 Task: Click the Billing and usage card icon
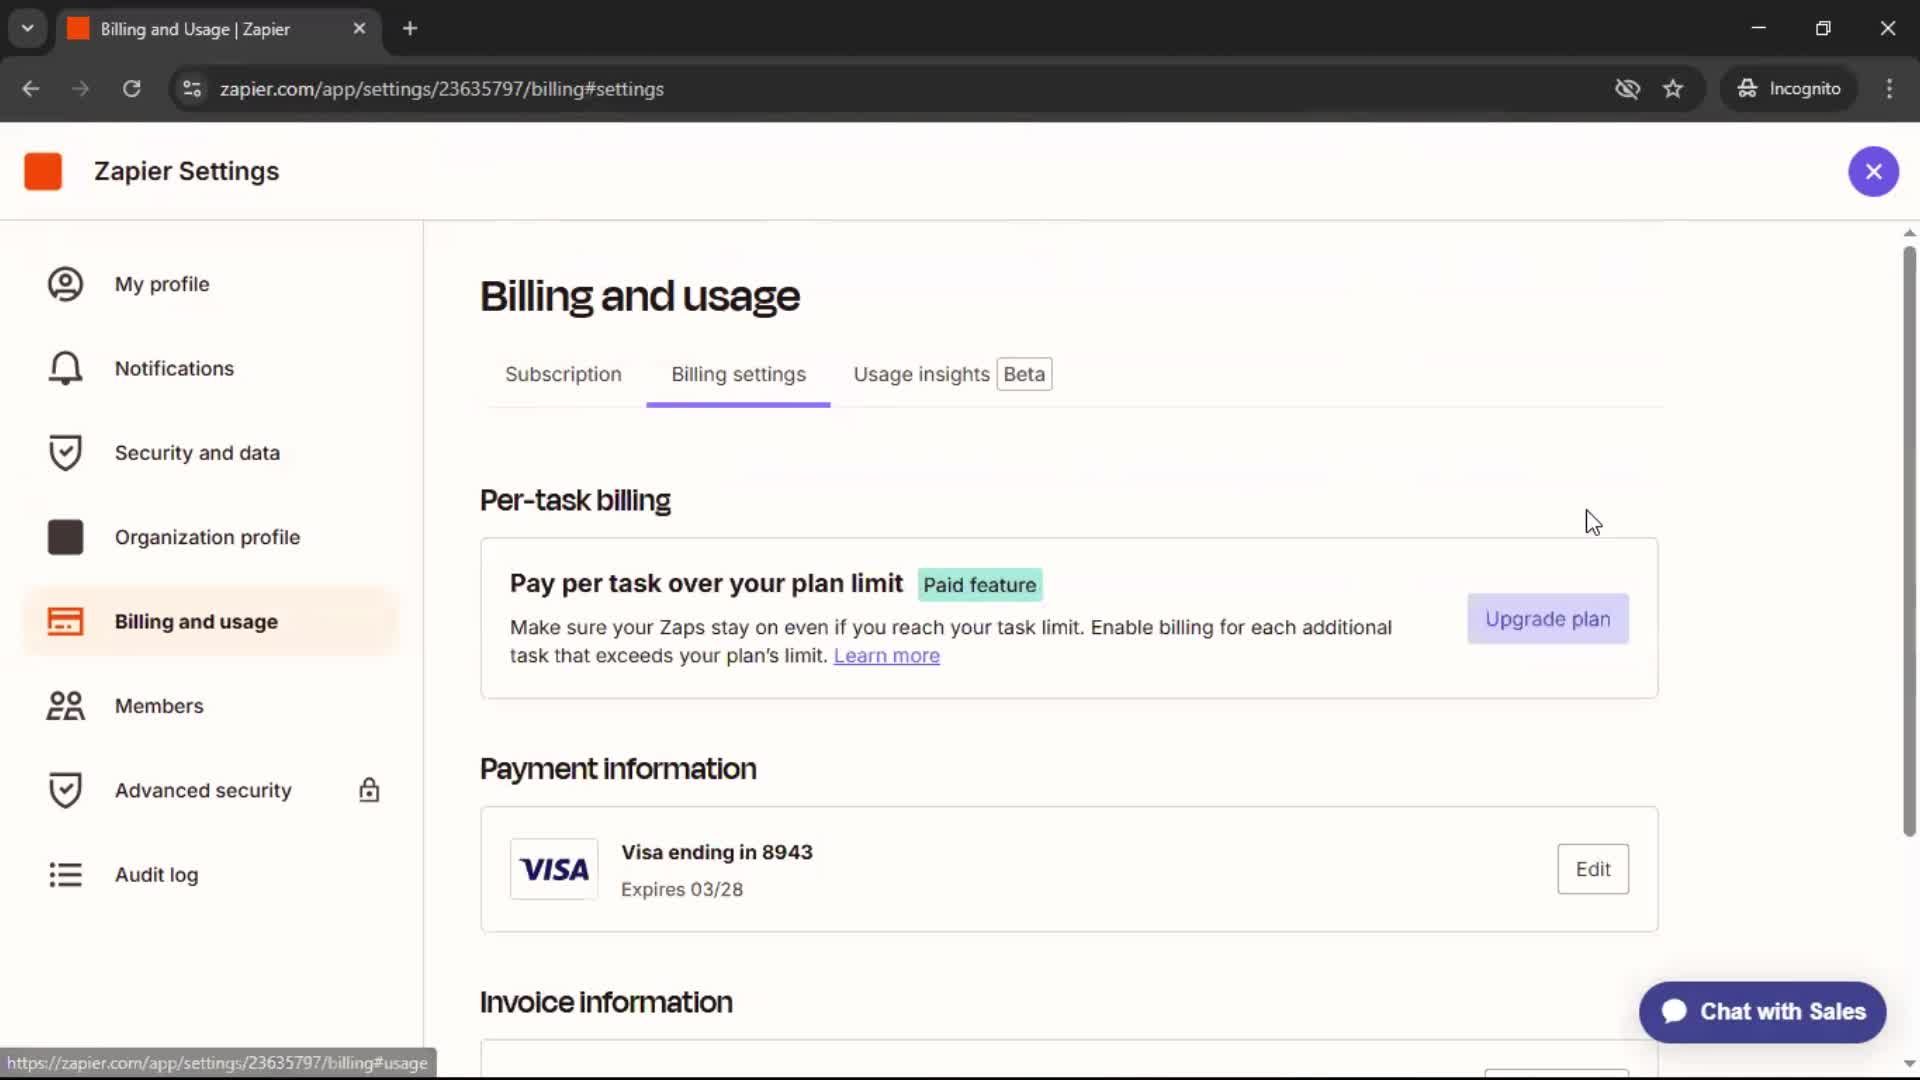[65, 621]
